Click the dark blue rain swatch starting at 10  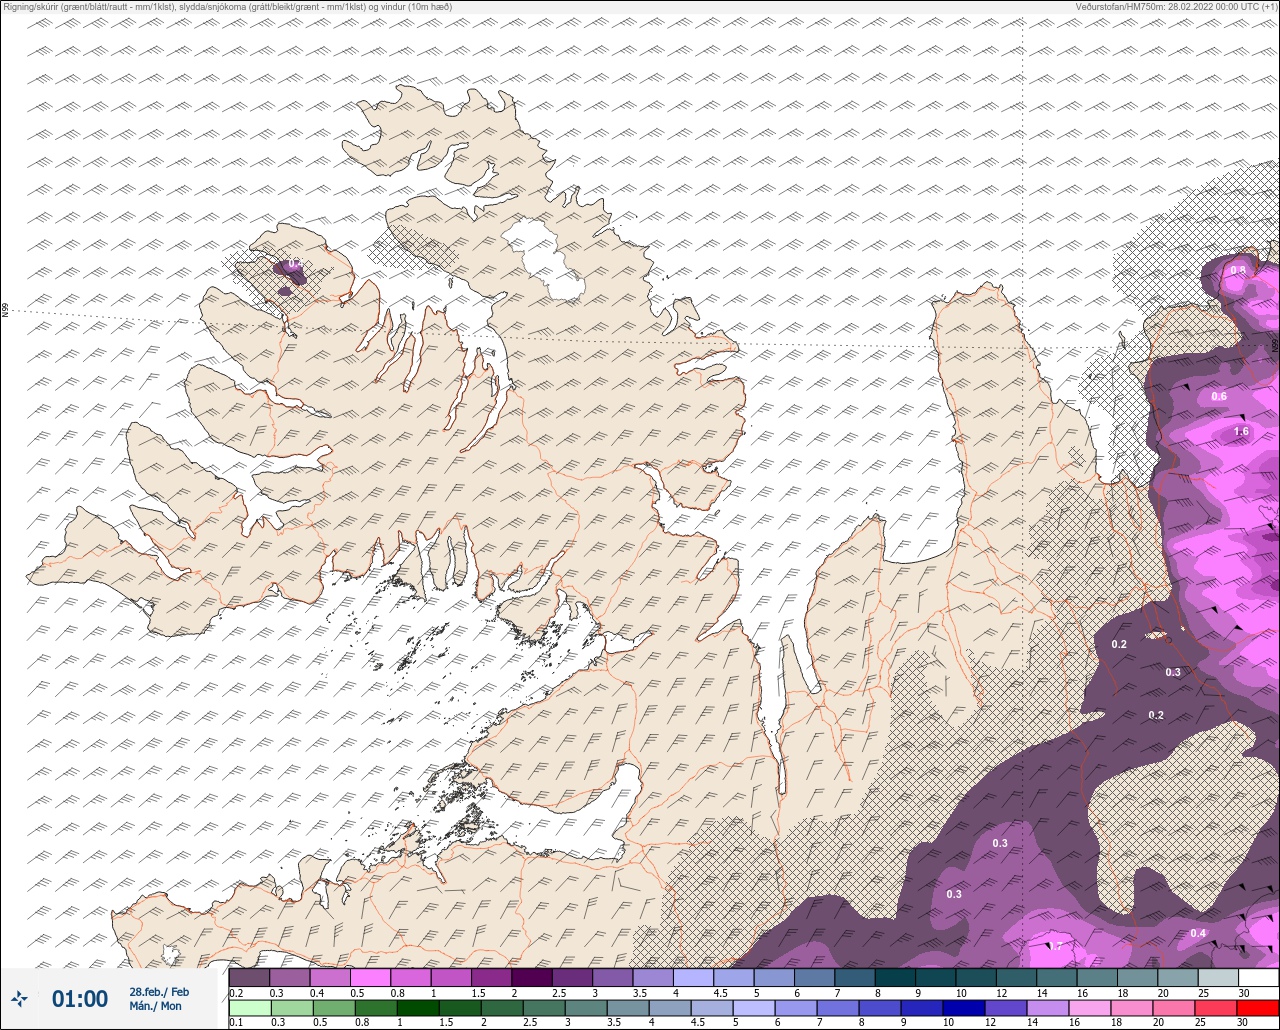(x=963, y=1008)
